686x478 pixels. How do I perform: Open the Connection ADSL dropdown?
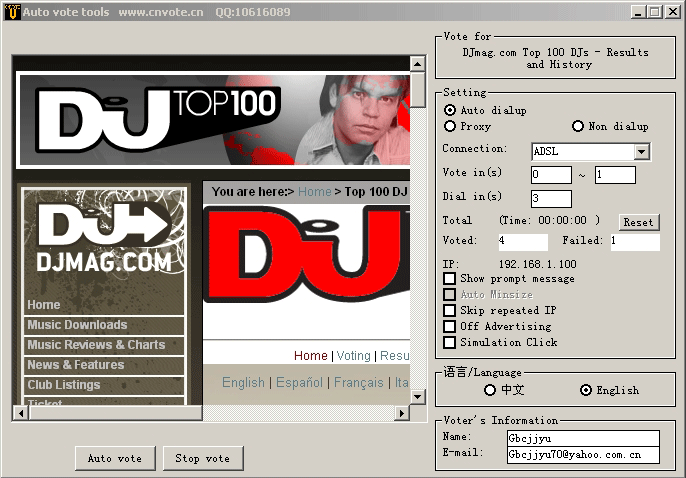coord(641,152)
